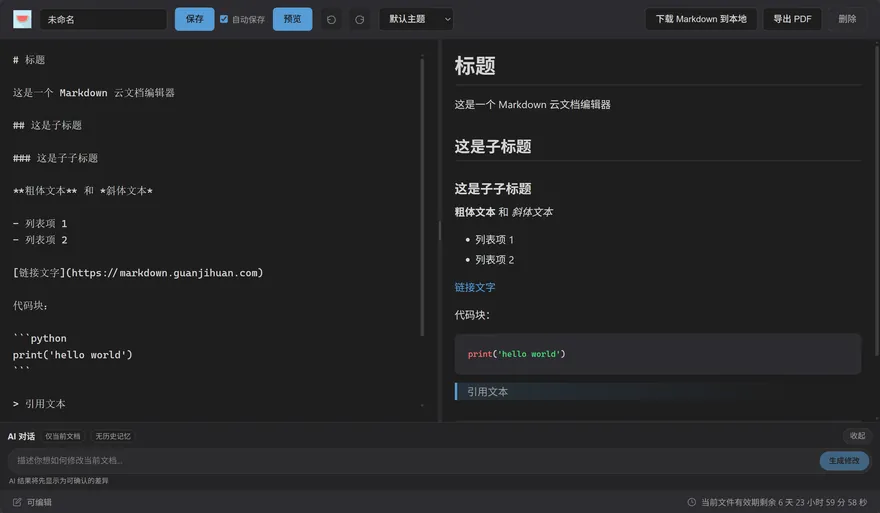Click the app logo icon
880x513 pixels.
click(22, 19)
